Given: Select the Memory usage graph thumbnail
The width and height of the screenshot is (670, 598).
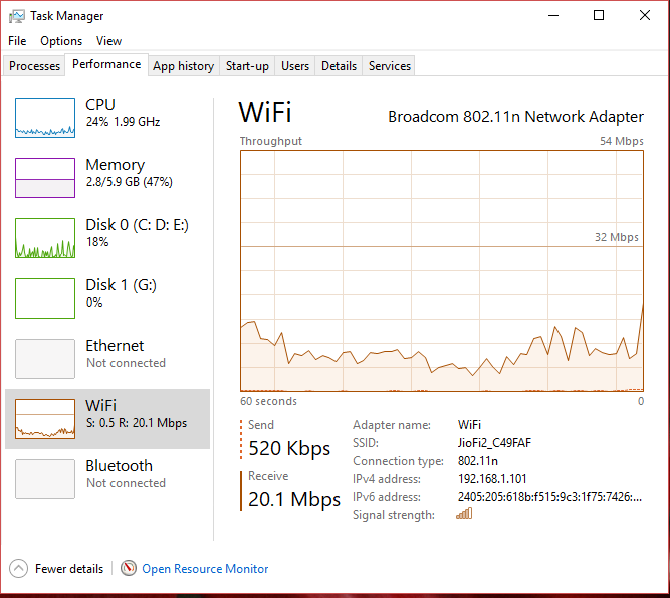Looking at the screenshot, I should tap(45, 178).
